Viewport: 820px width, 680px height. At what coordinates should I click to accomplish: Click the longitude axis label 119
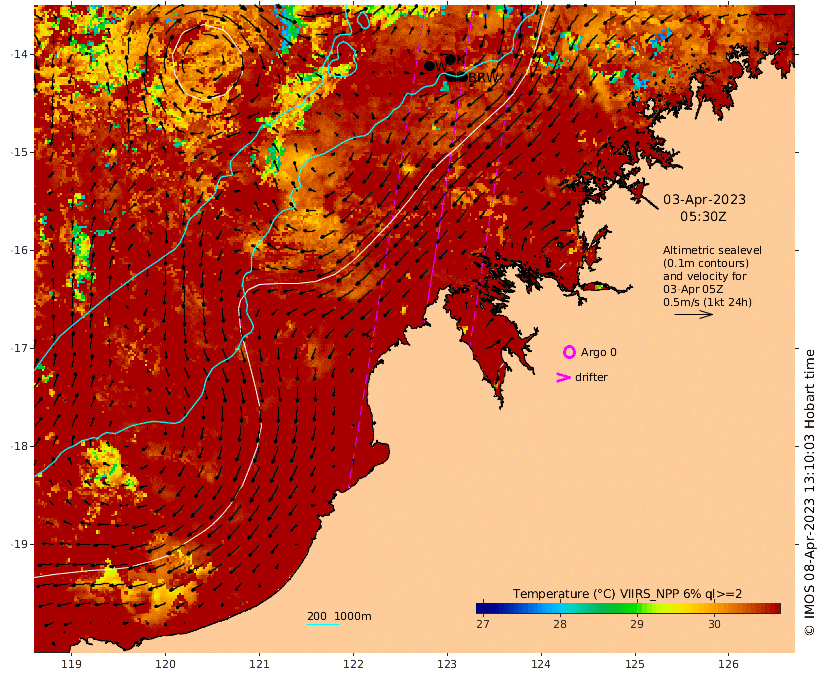click(x=72, y=664)
